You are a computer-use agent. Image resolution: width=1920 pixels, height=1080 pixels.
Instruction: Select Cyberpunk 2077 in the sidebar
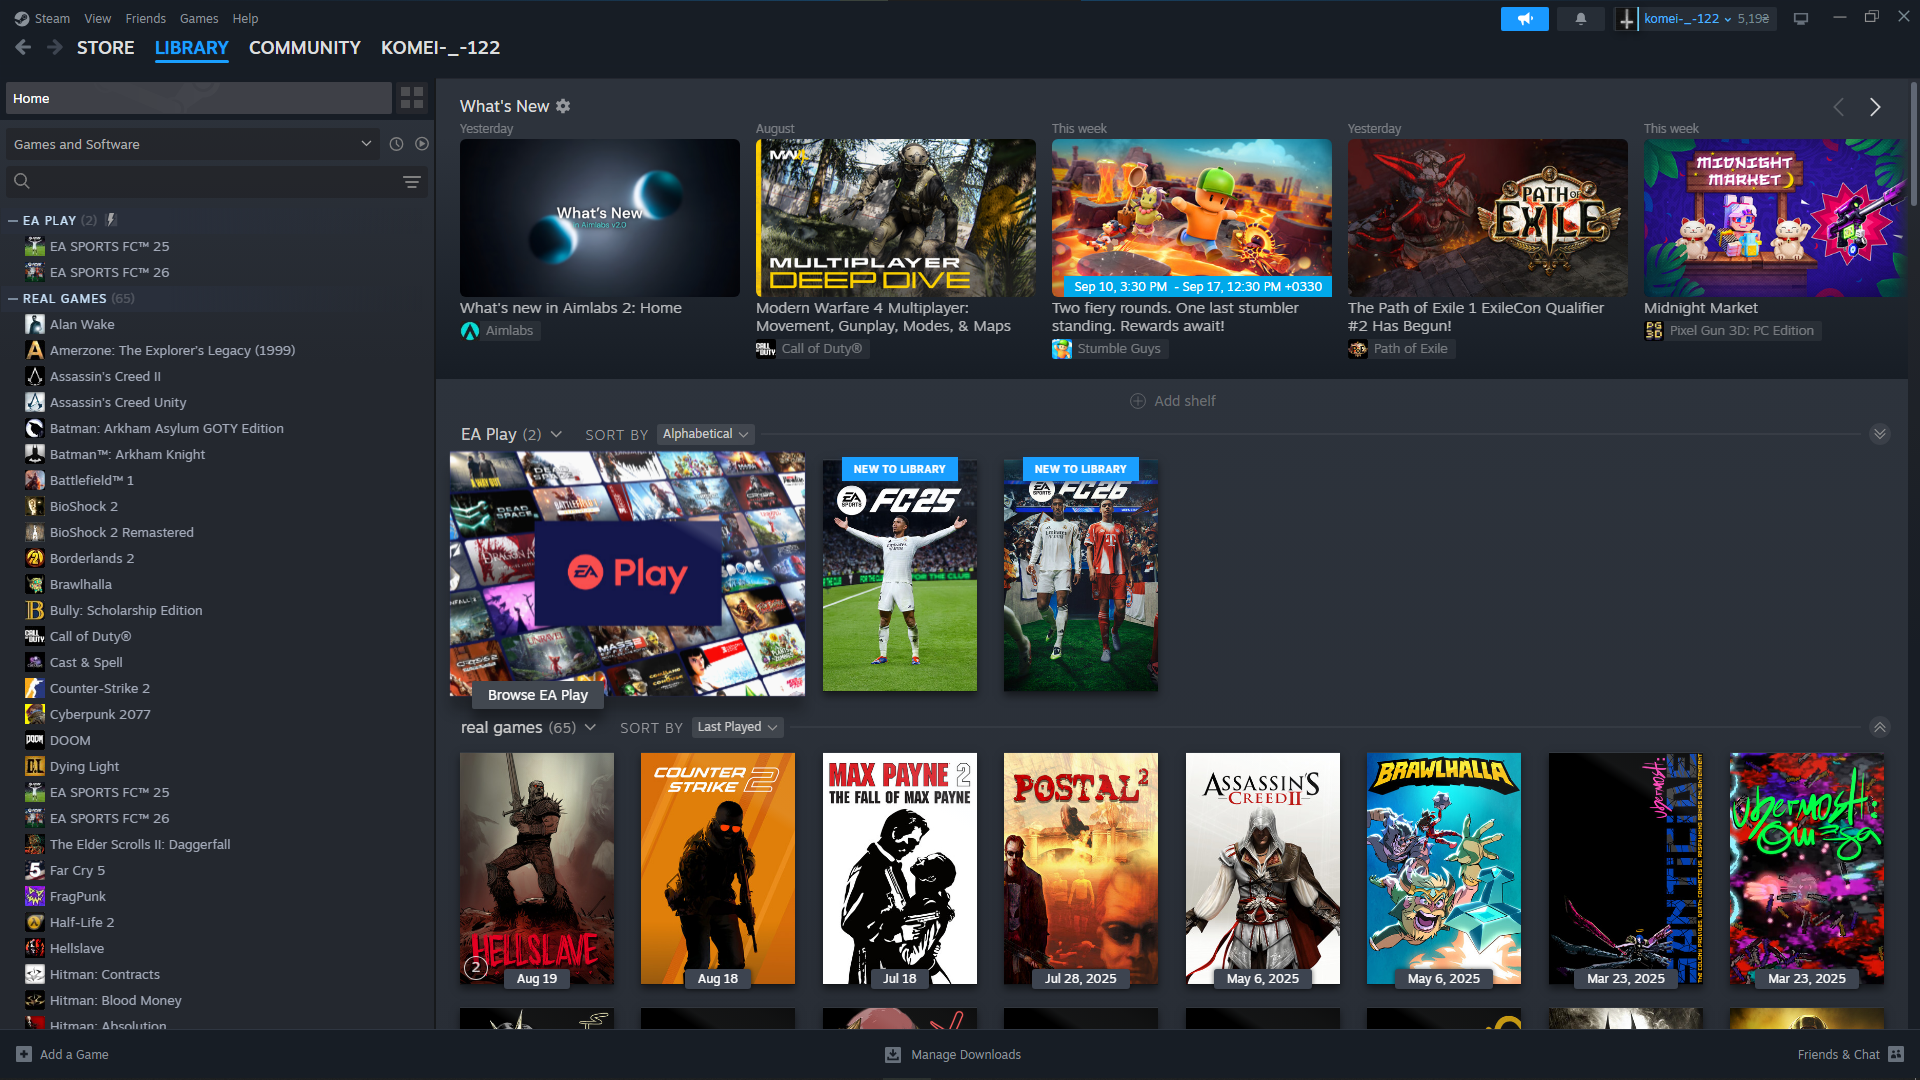click(x=100, y=714)
